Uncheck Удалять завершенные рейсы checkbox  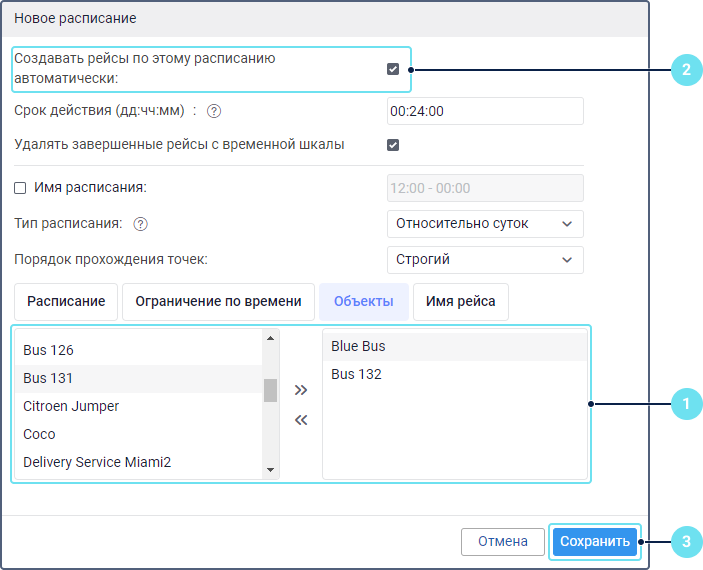click(x=393, y=145)
